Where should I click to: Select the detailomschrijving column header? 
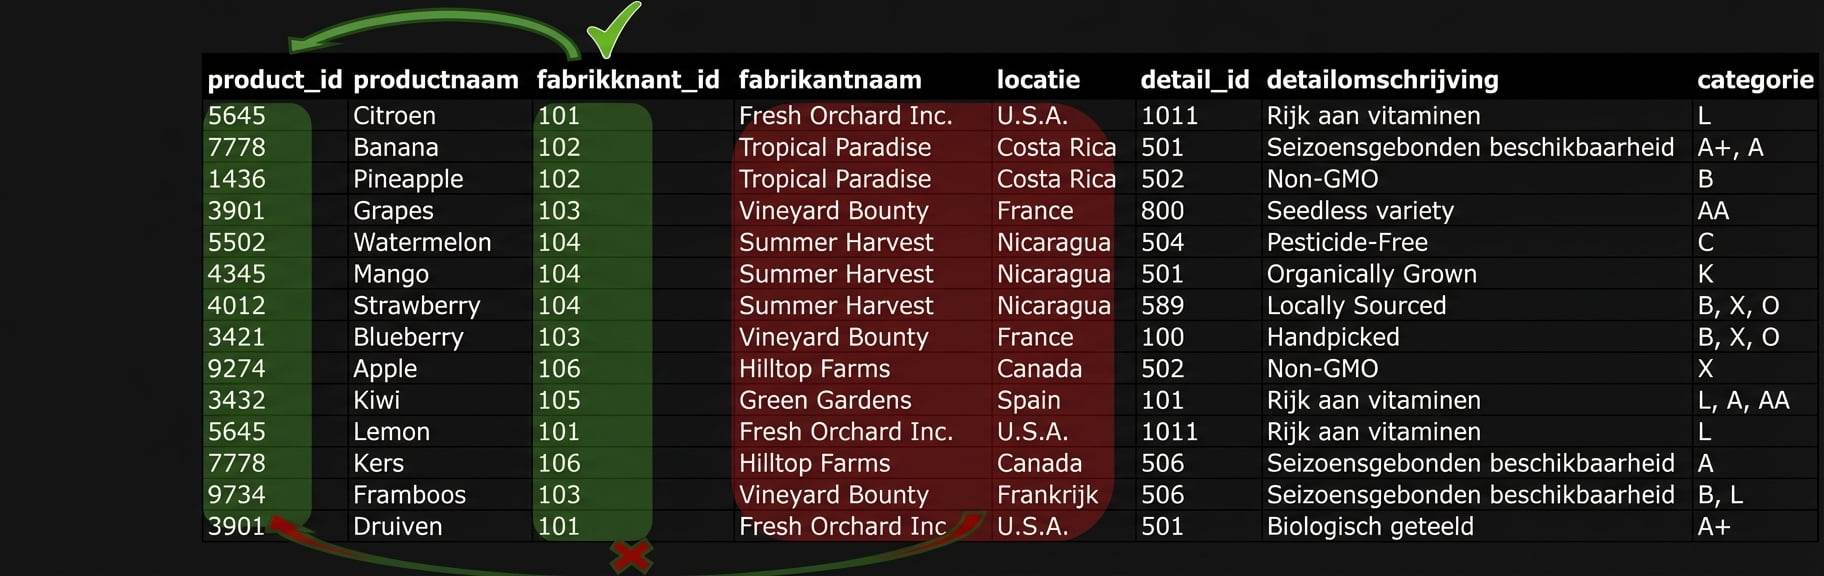tap(1382, 80)
